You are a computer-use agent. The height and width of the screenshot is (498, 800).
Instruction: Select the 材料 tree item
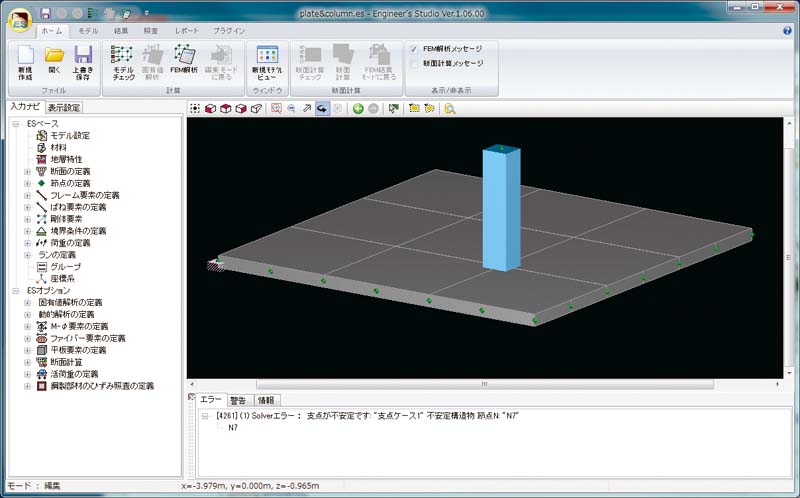click(x=59, y=147)
